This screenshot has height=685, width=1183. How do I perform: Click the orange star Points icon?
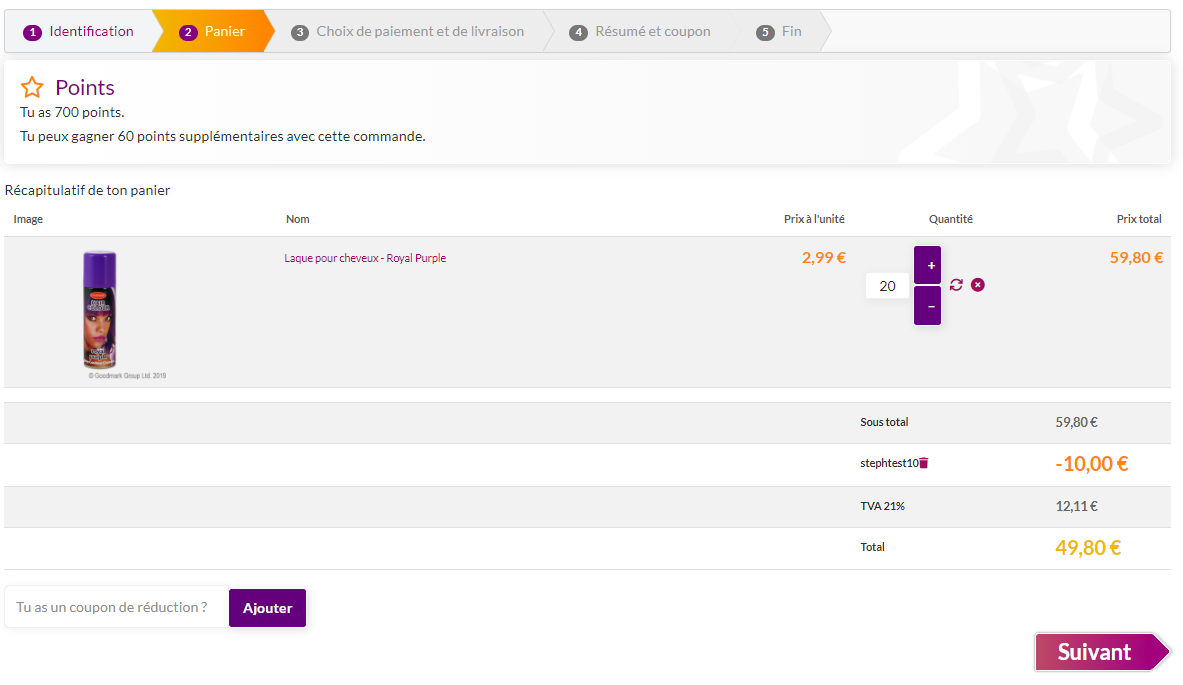click(x=32, y=87)
